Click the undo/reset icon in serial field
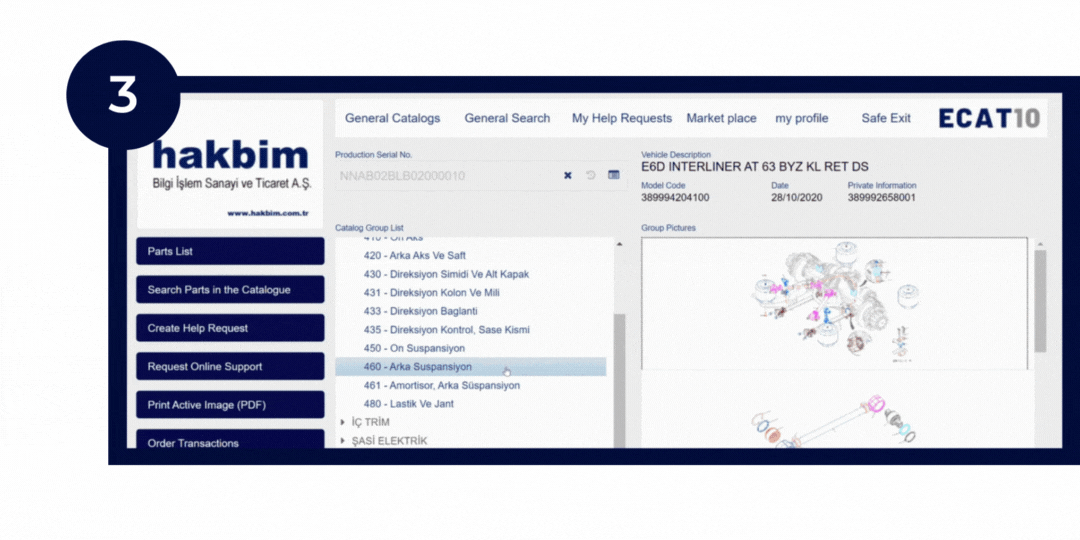 click(590, 176)
